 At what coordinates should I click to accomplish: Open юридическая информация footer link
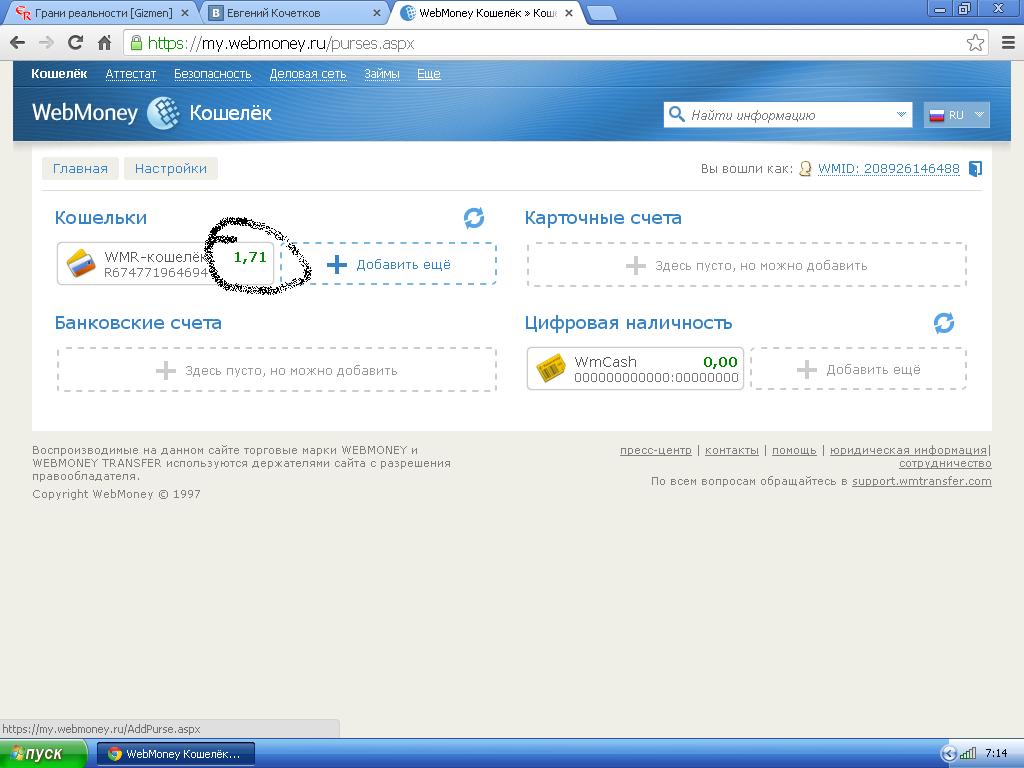(908, 450)
